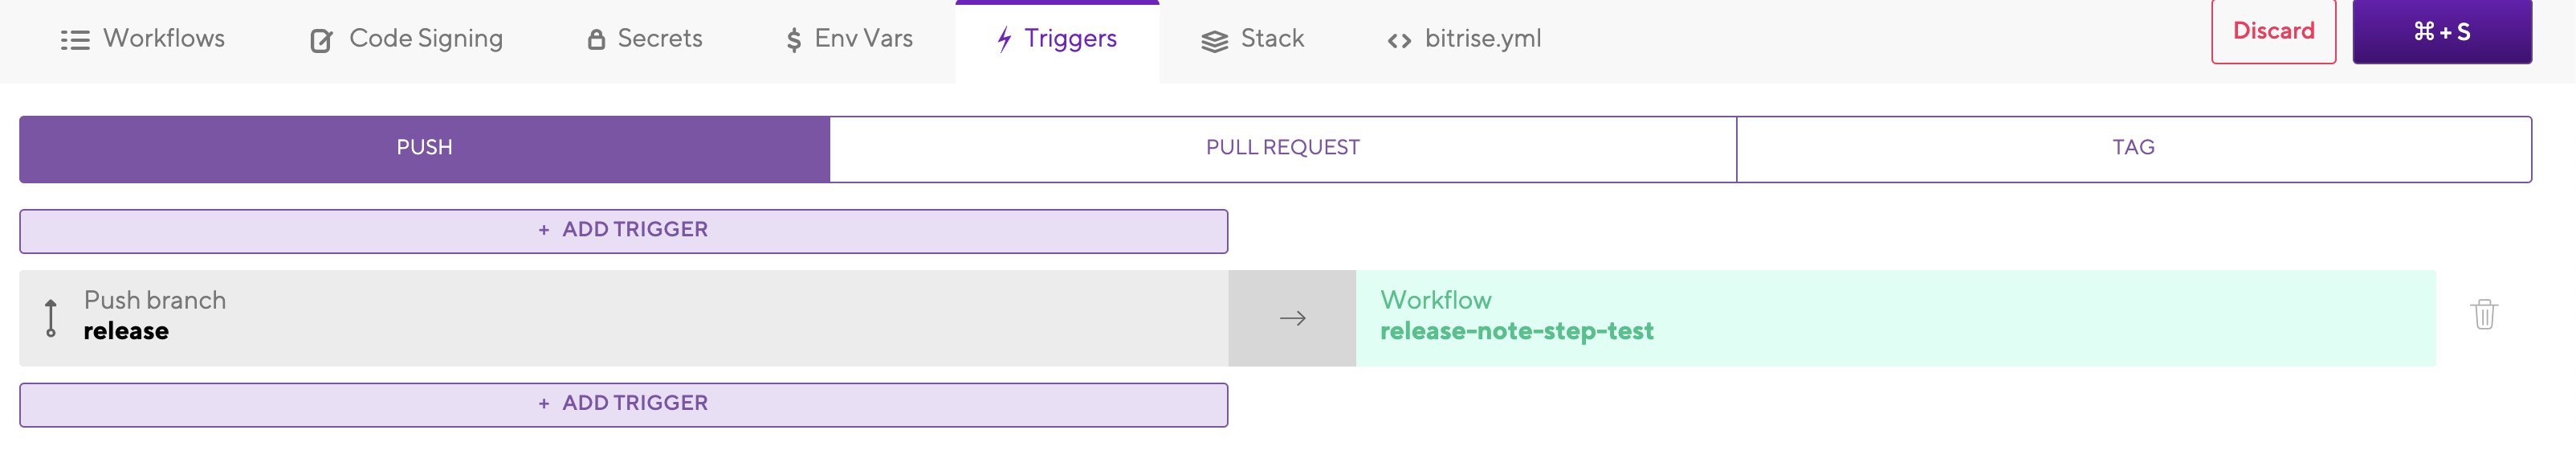Switch to the TAG trigger type
Image resolution: width=2576 pixels, height=463 pixels.
(2132, 148)
